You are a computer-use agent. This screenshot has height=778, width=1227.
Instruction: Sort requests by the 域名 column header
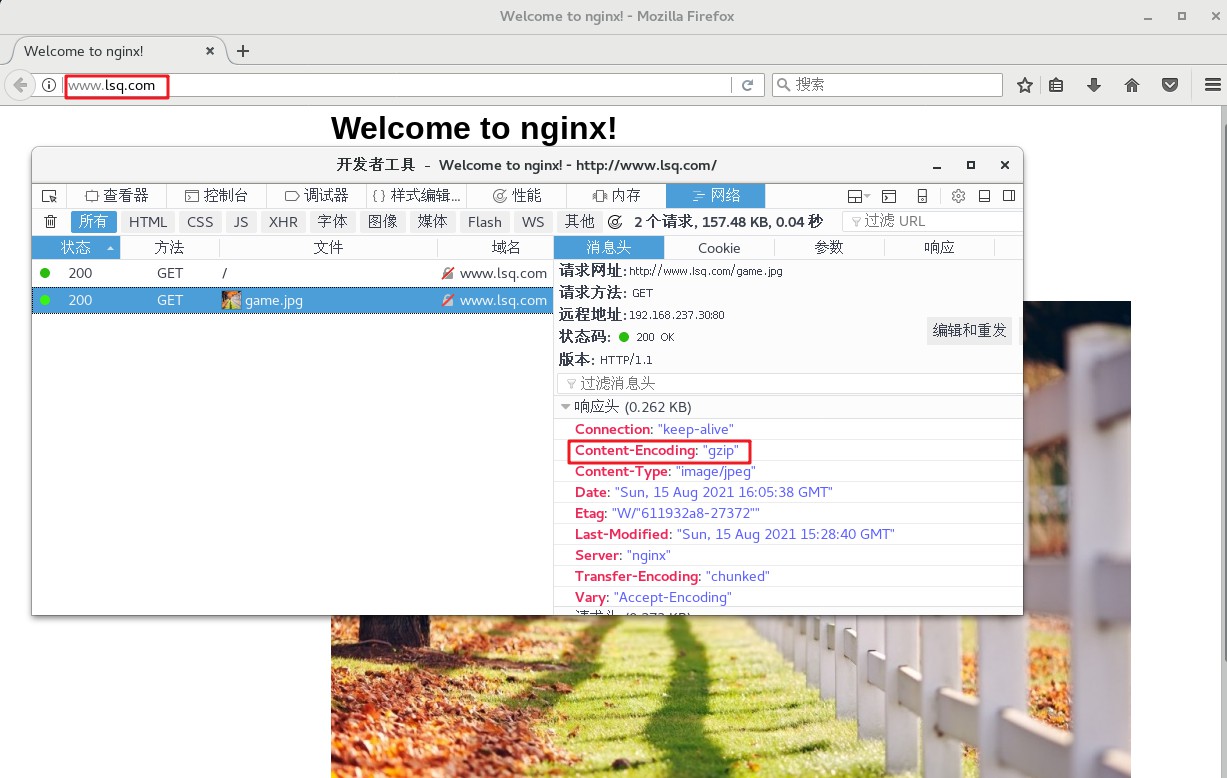pos(496,248)
